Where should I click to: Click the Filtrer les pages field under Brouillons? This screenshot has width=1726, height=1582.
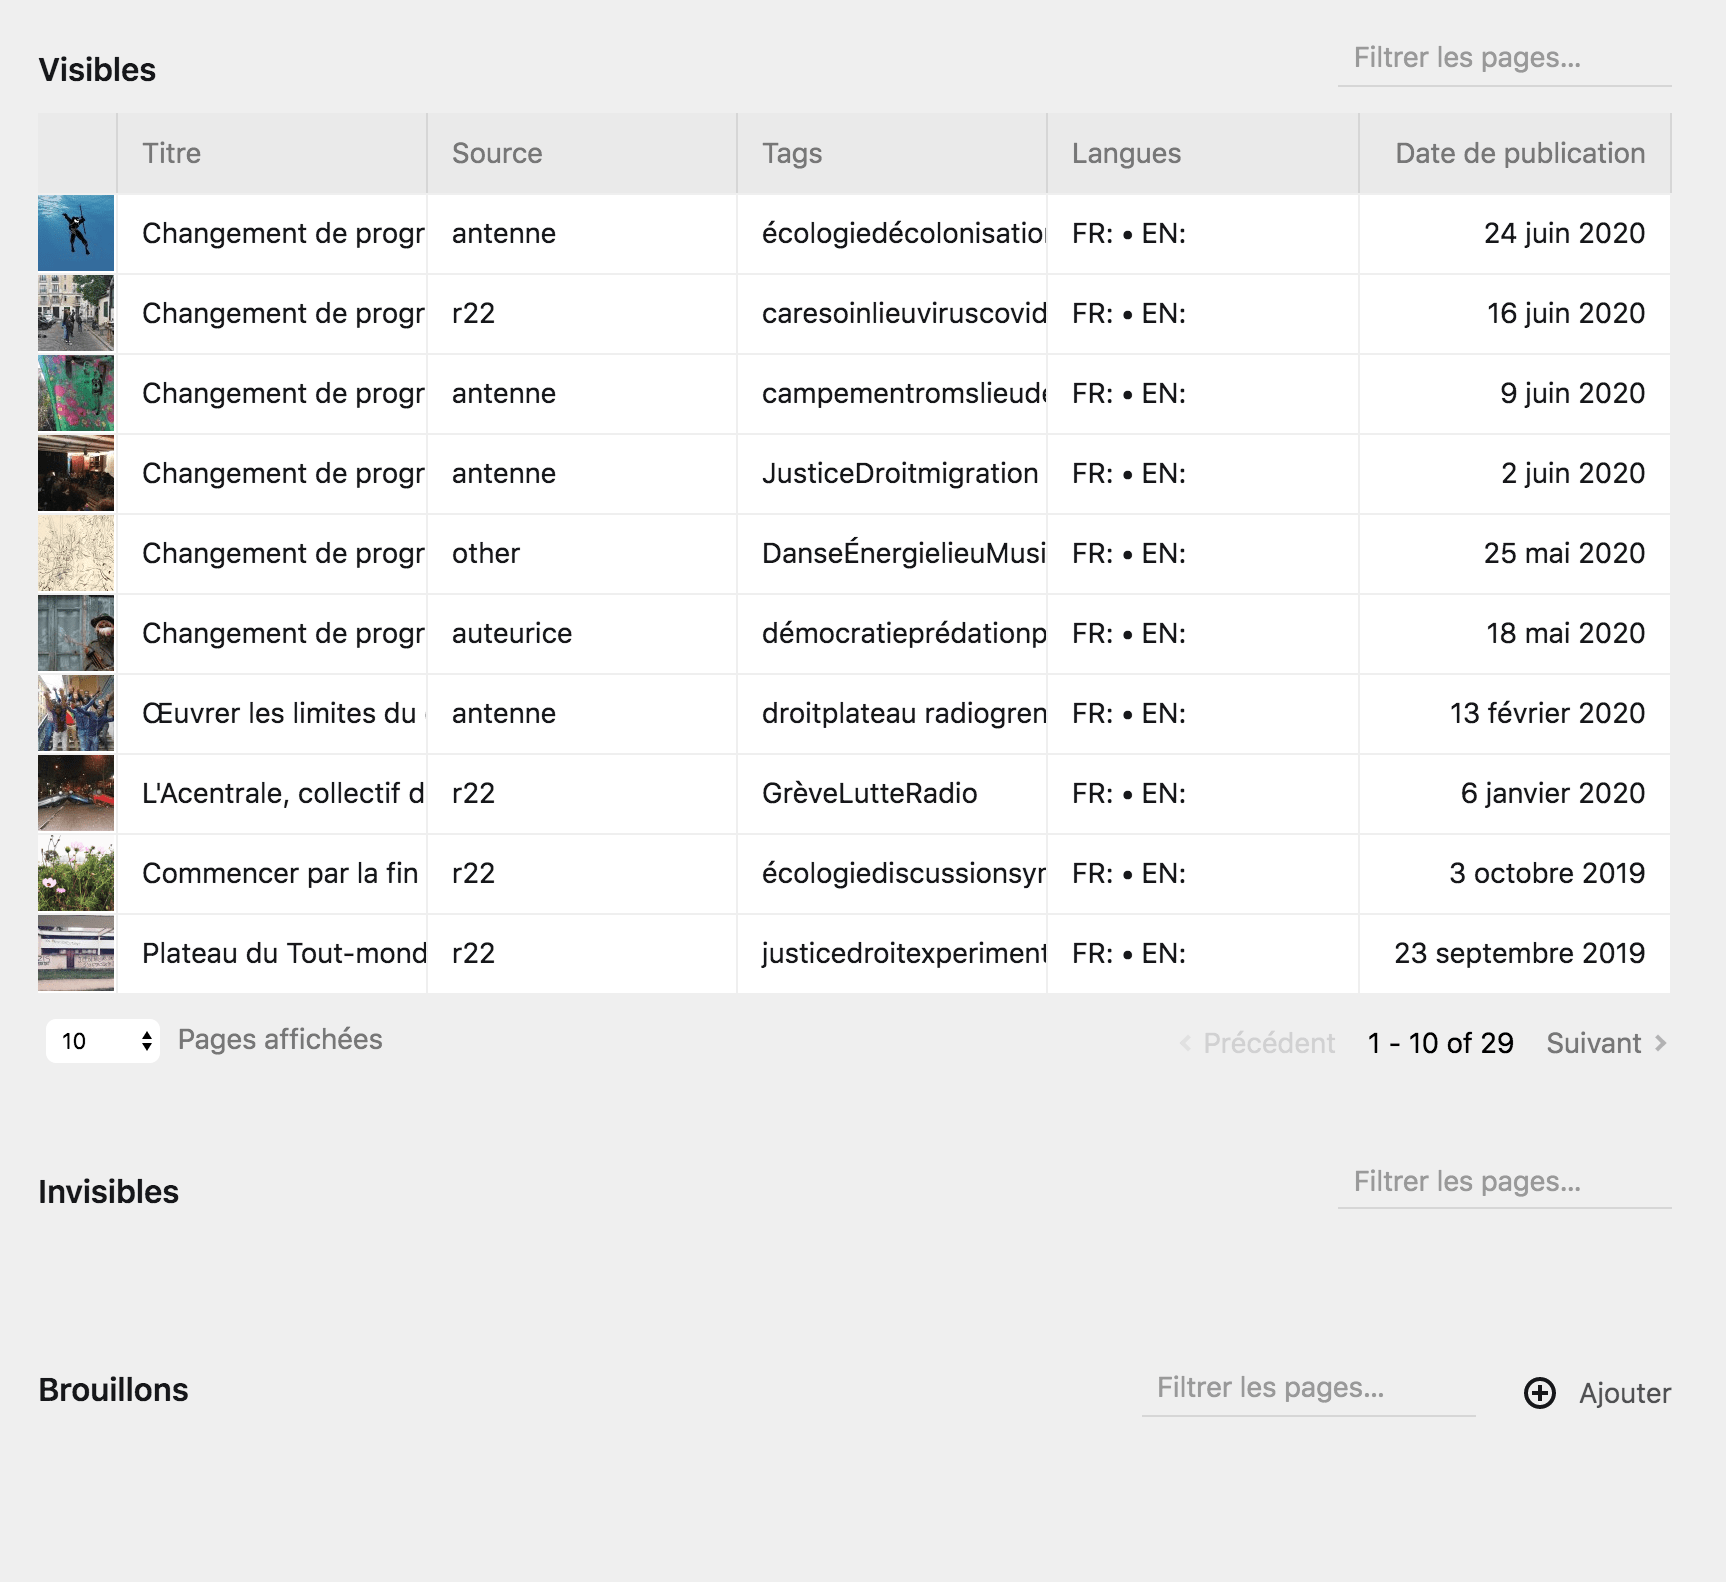[1307, 1388]
